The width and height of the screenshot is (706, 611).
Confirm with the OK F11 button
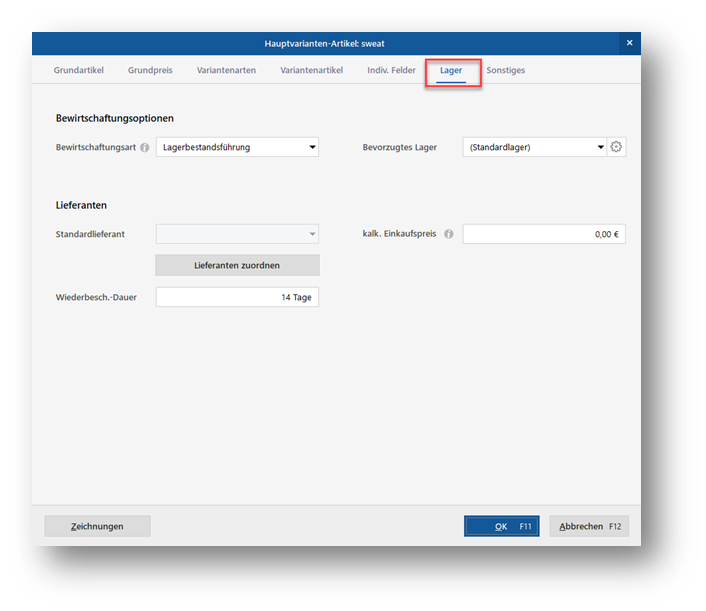(x=501, y=526)
